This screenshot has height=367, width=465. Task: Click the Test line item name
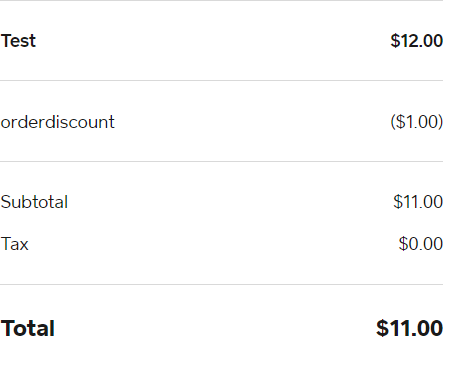18,41
